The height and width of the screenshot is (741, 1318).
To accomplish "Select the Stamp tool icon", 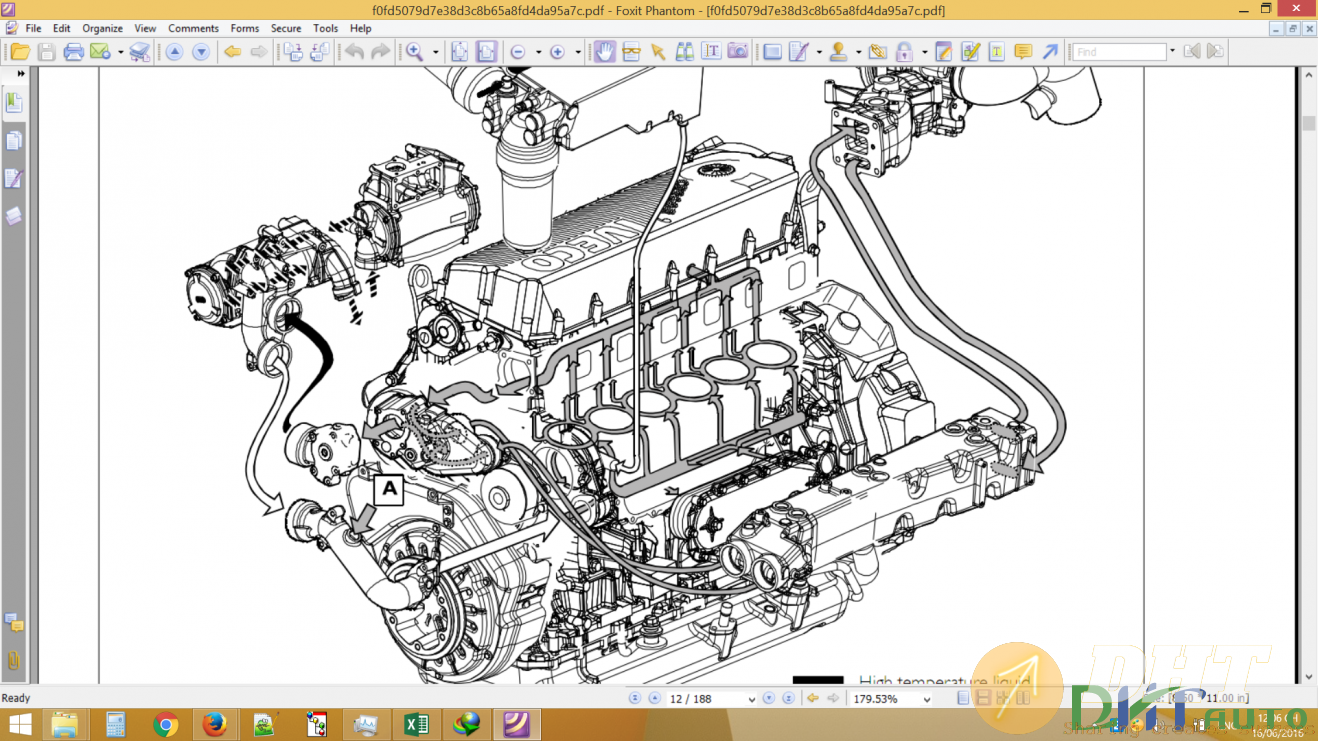I will (x=838, y=52).
